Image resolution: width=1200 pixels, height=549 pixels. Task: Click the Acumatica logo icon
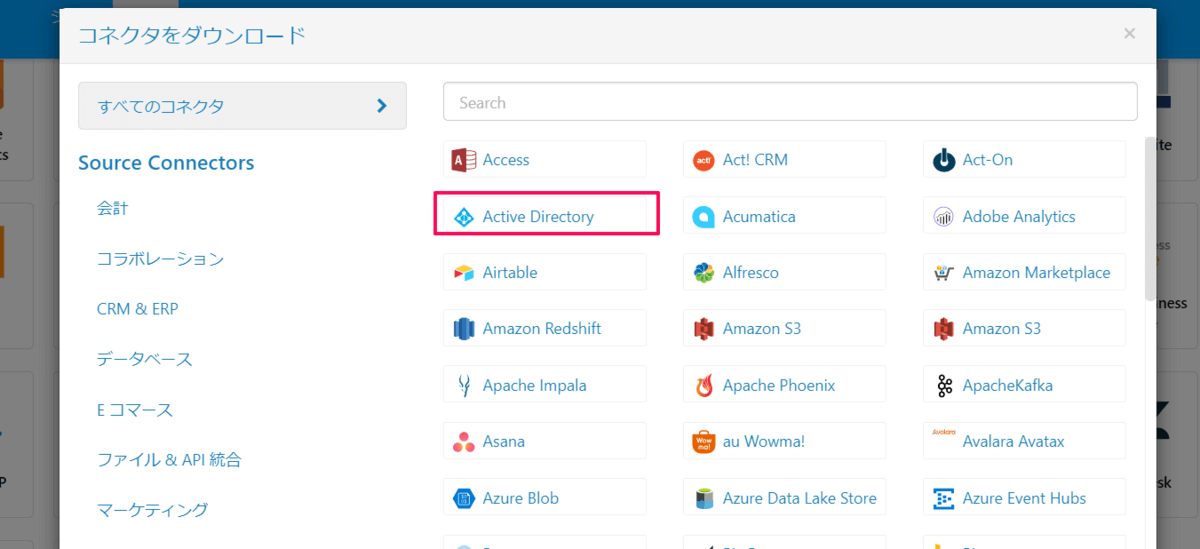click(x=704, y=217)
